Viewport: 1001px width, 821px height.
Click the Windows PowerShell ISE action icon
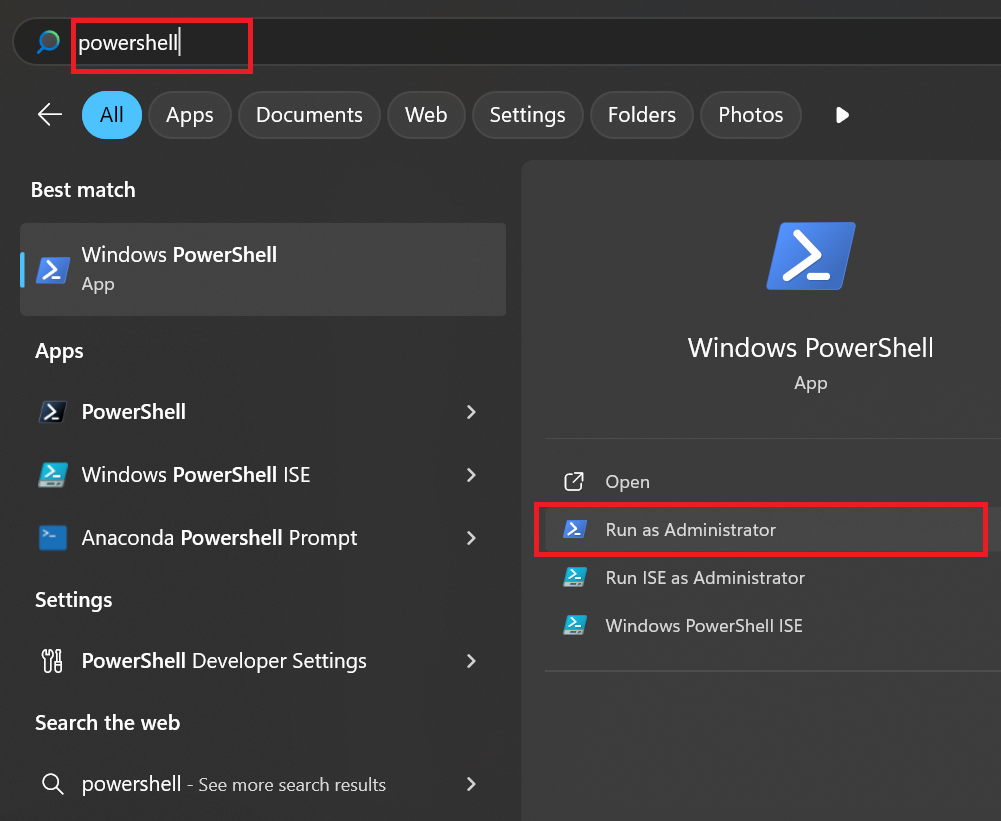575,625
